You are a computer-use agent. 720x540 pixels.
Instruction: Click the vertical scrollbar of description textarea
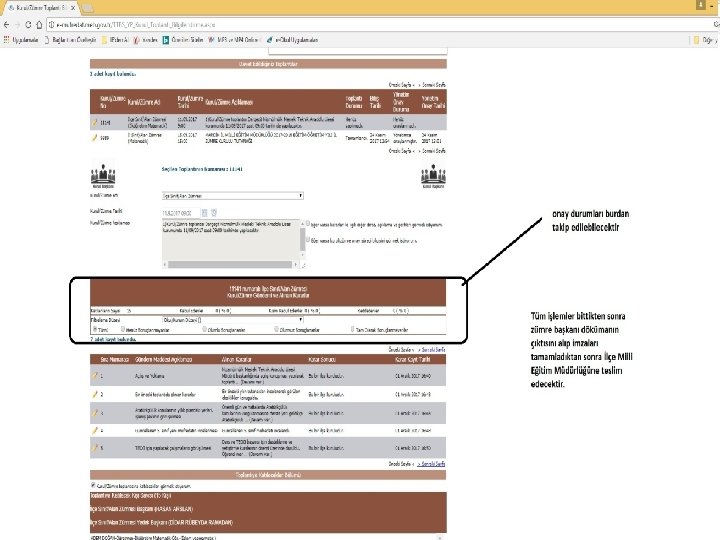click(303, 239)
